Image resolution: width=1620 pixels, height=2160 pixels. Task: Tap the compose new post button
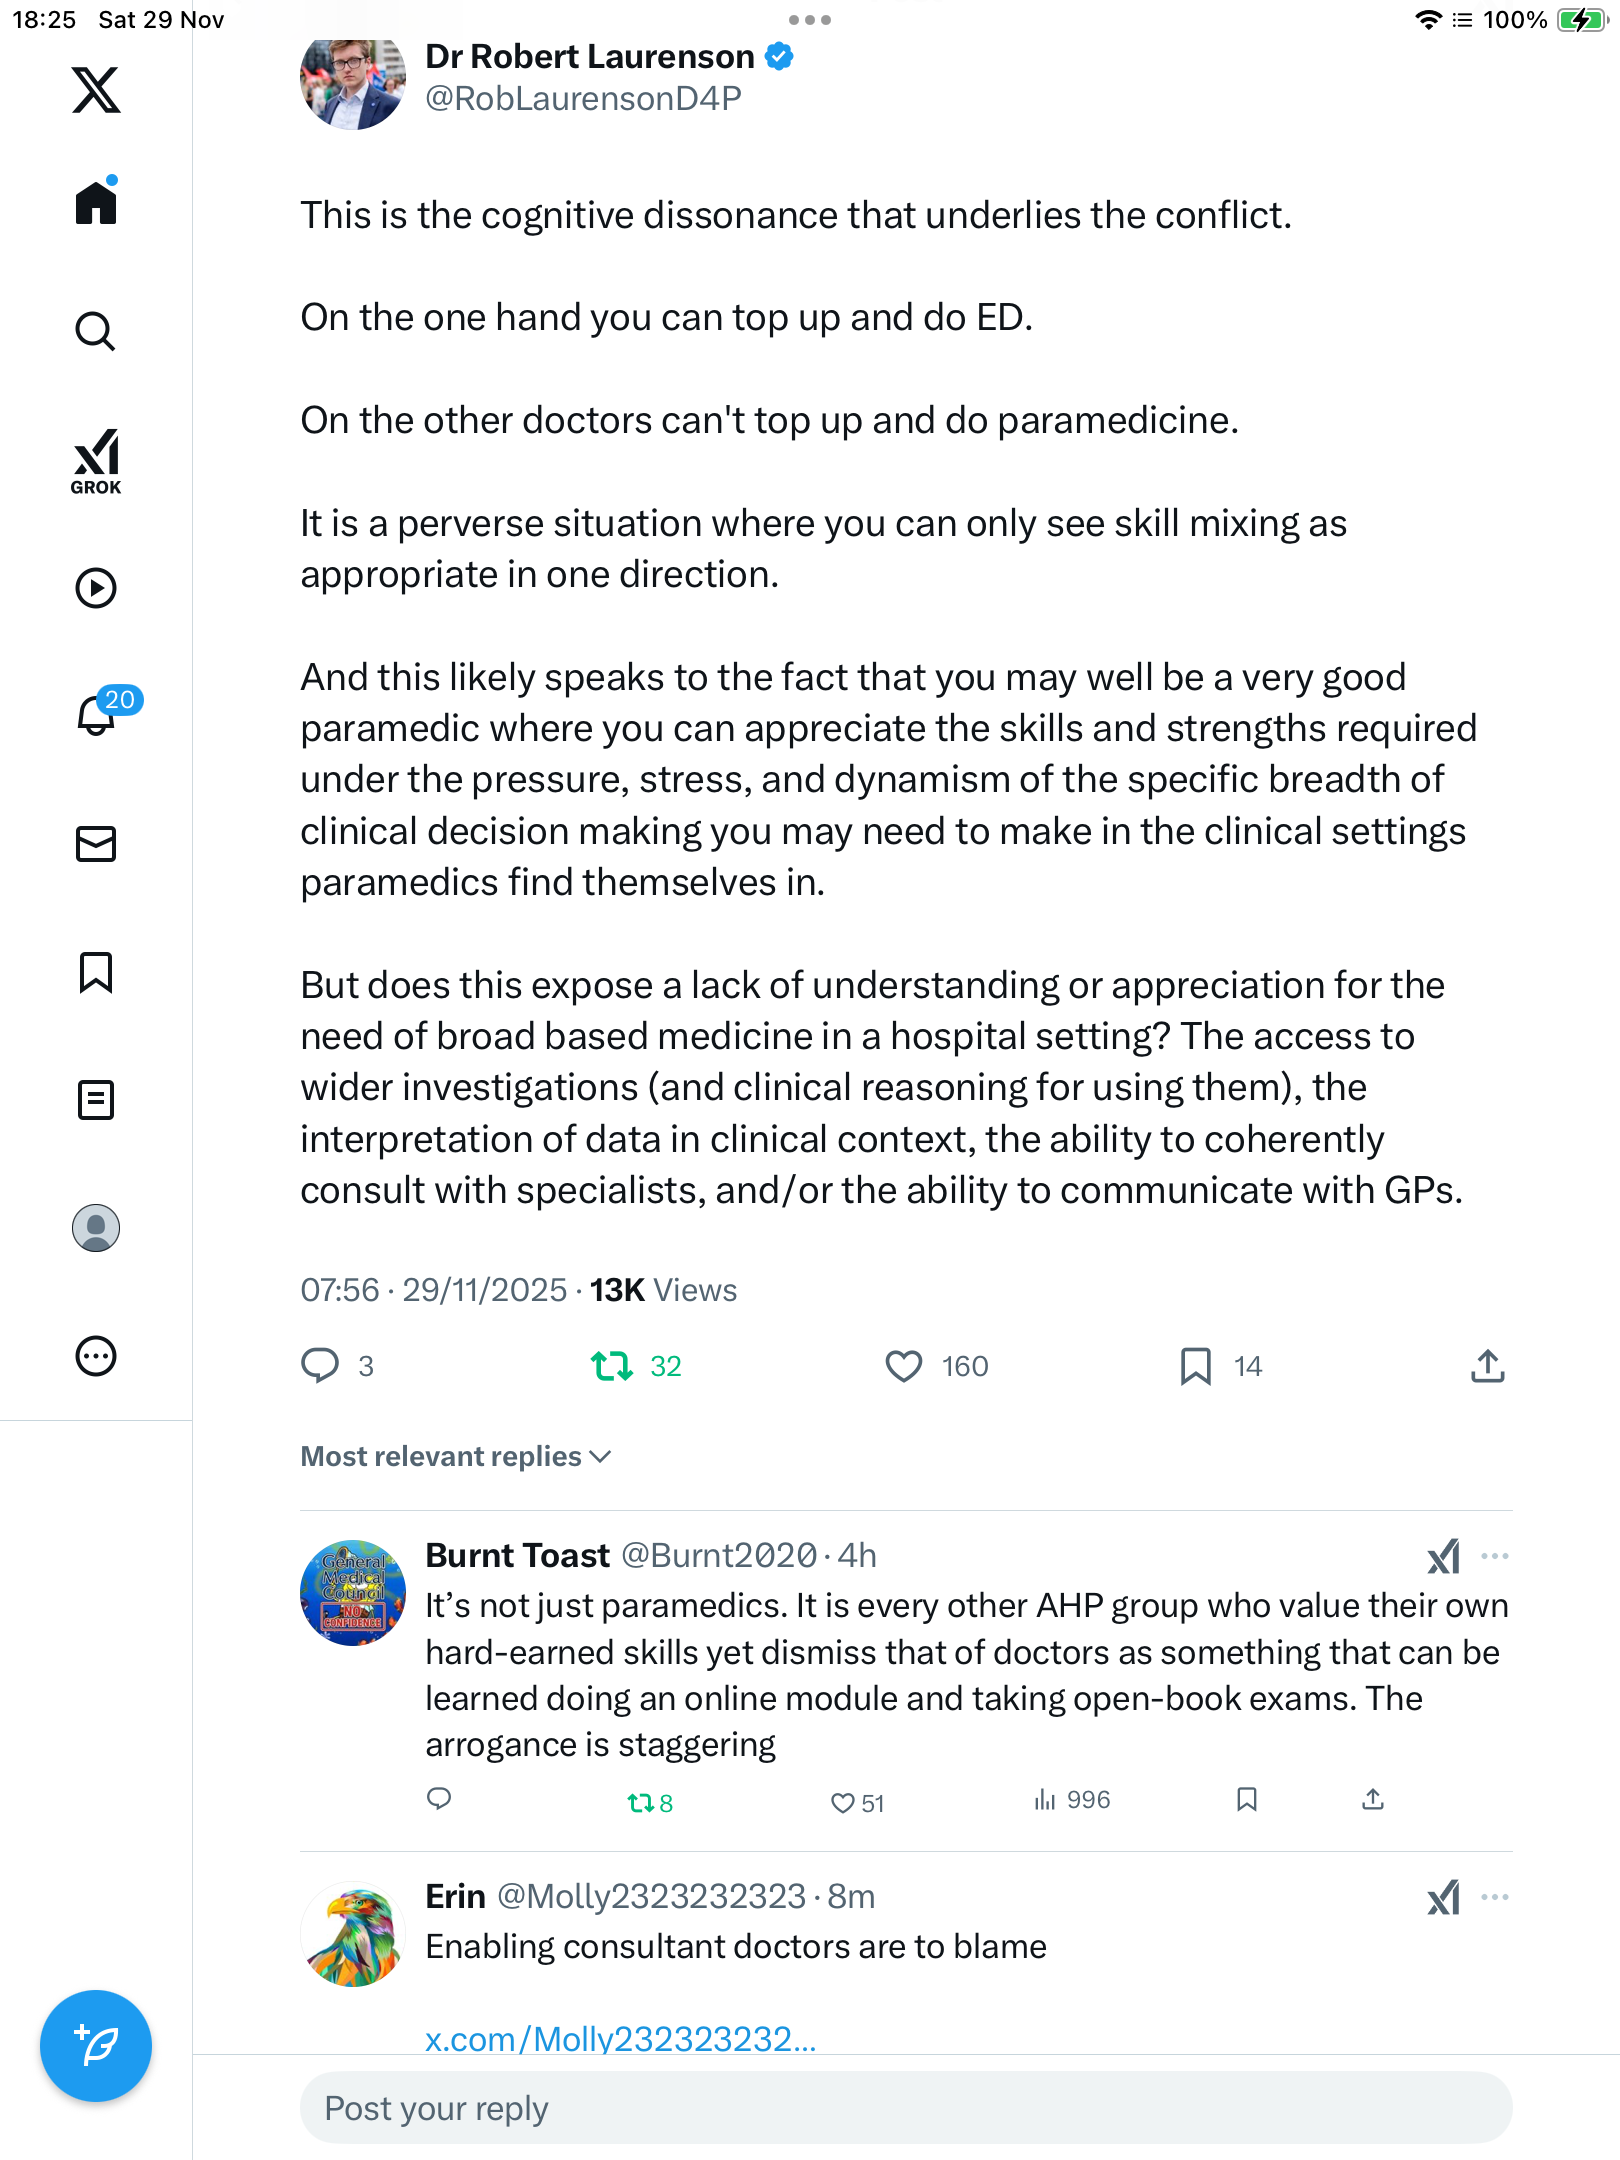[x=96, y=2046]
